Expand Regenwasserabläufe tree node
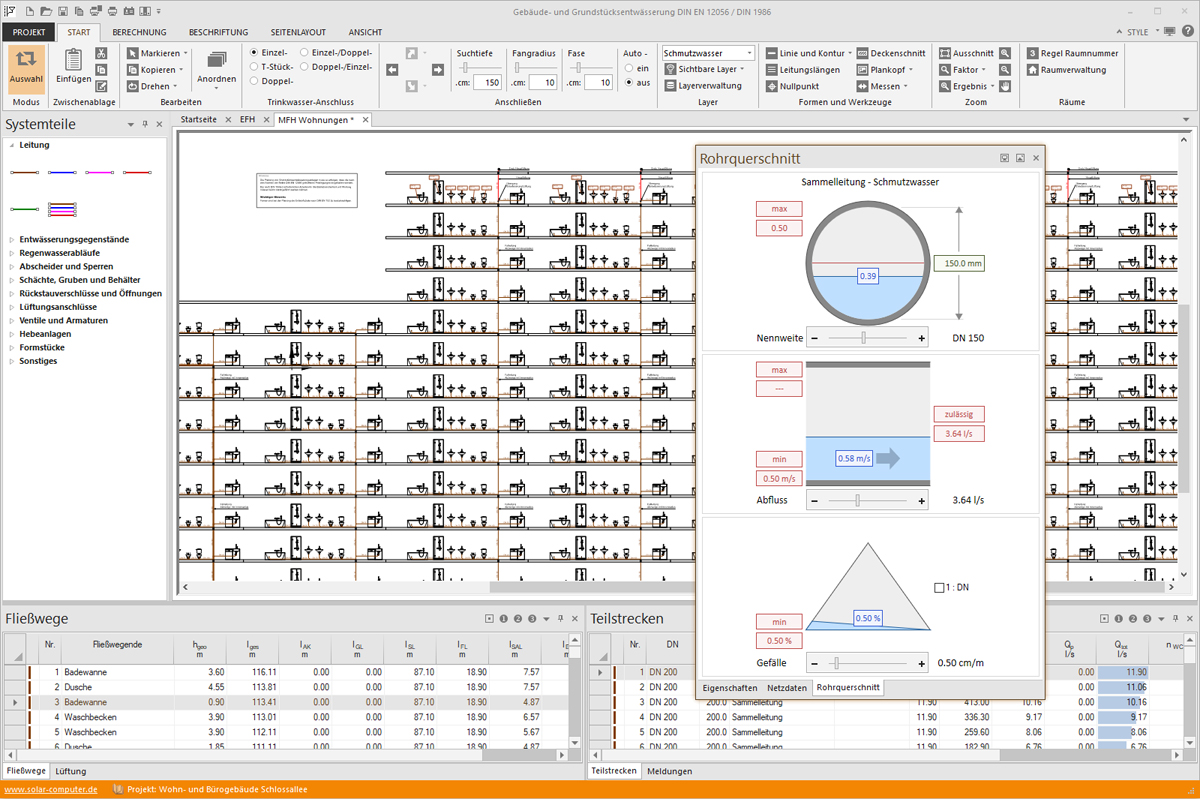The width and height of the screenshot is (1200, 799). click(12, 253)
